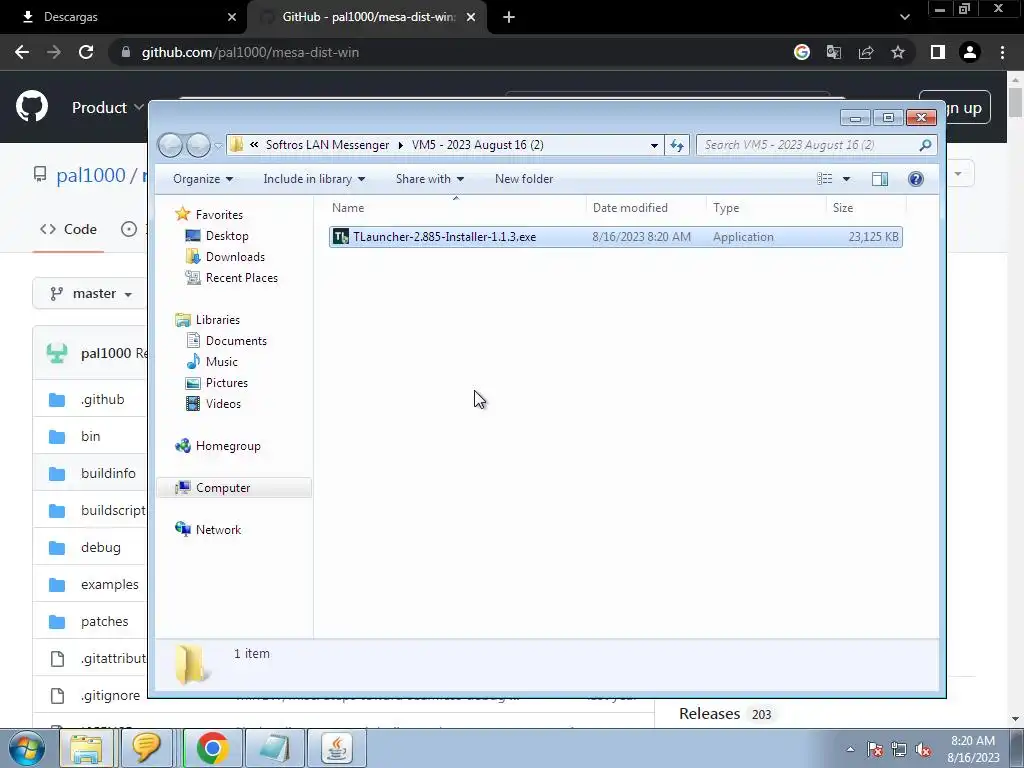The height and width of the screenshot is (768, 1024).
Task: Click the Google icon in the address bar
Action: click(802, 52)
